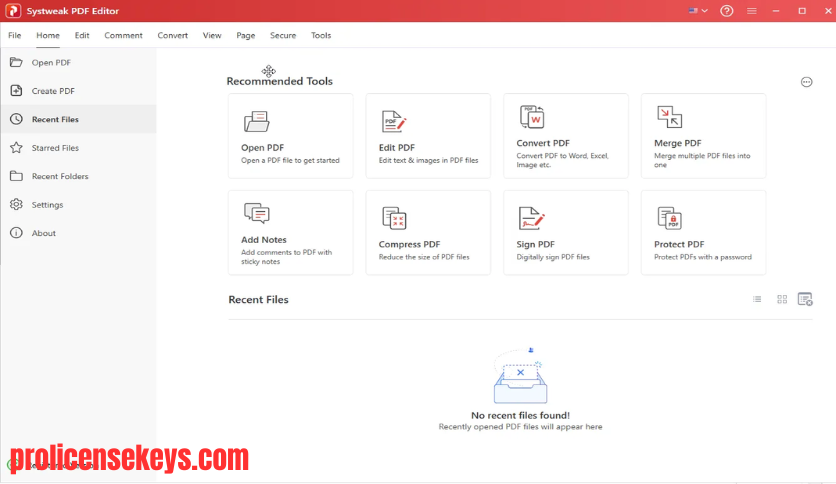The width and height of the screenshot is (836, 484).
Task: Click the Protect PDF lock icon
Action: (x=669, y=218)
